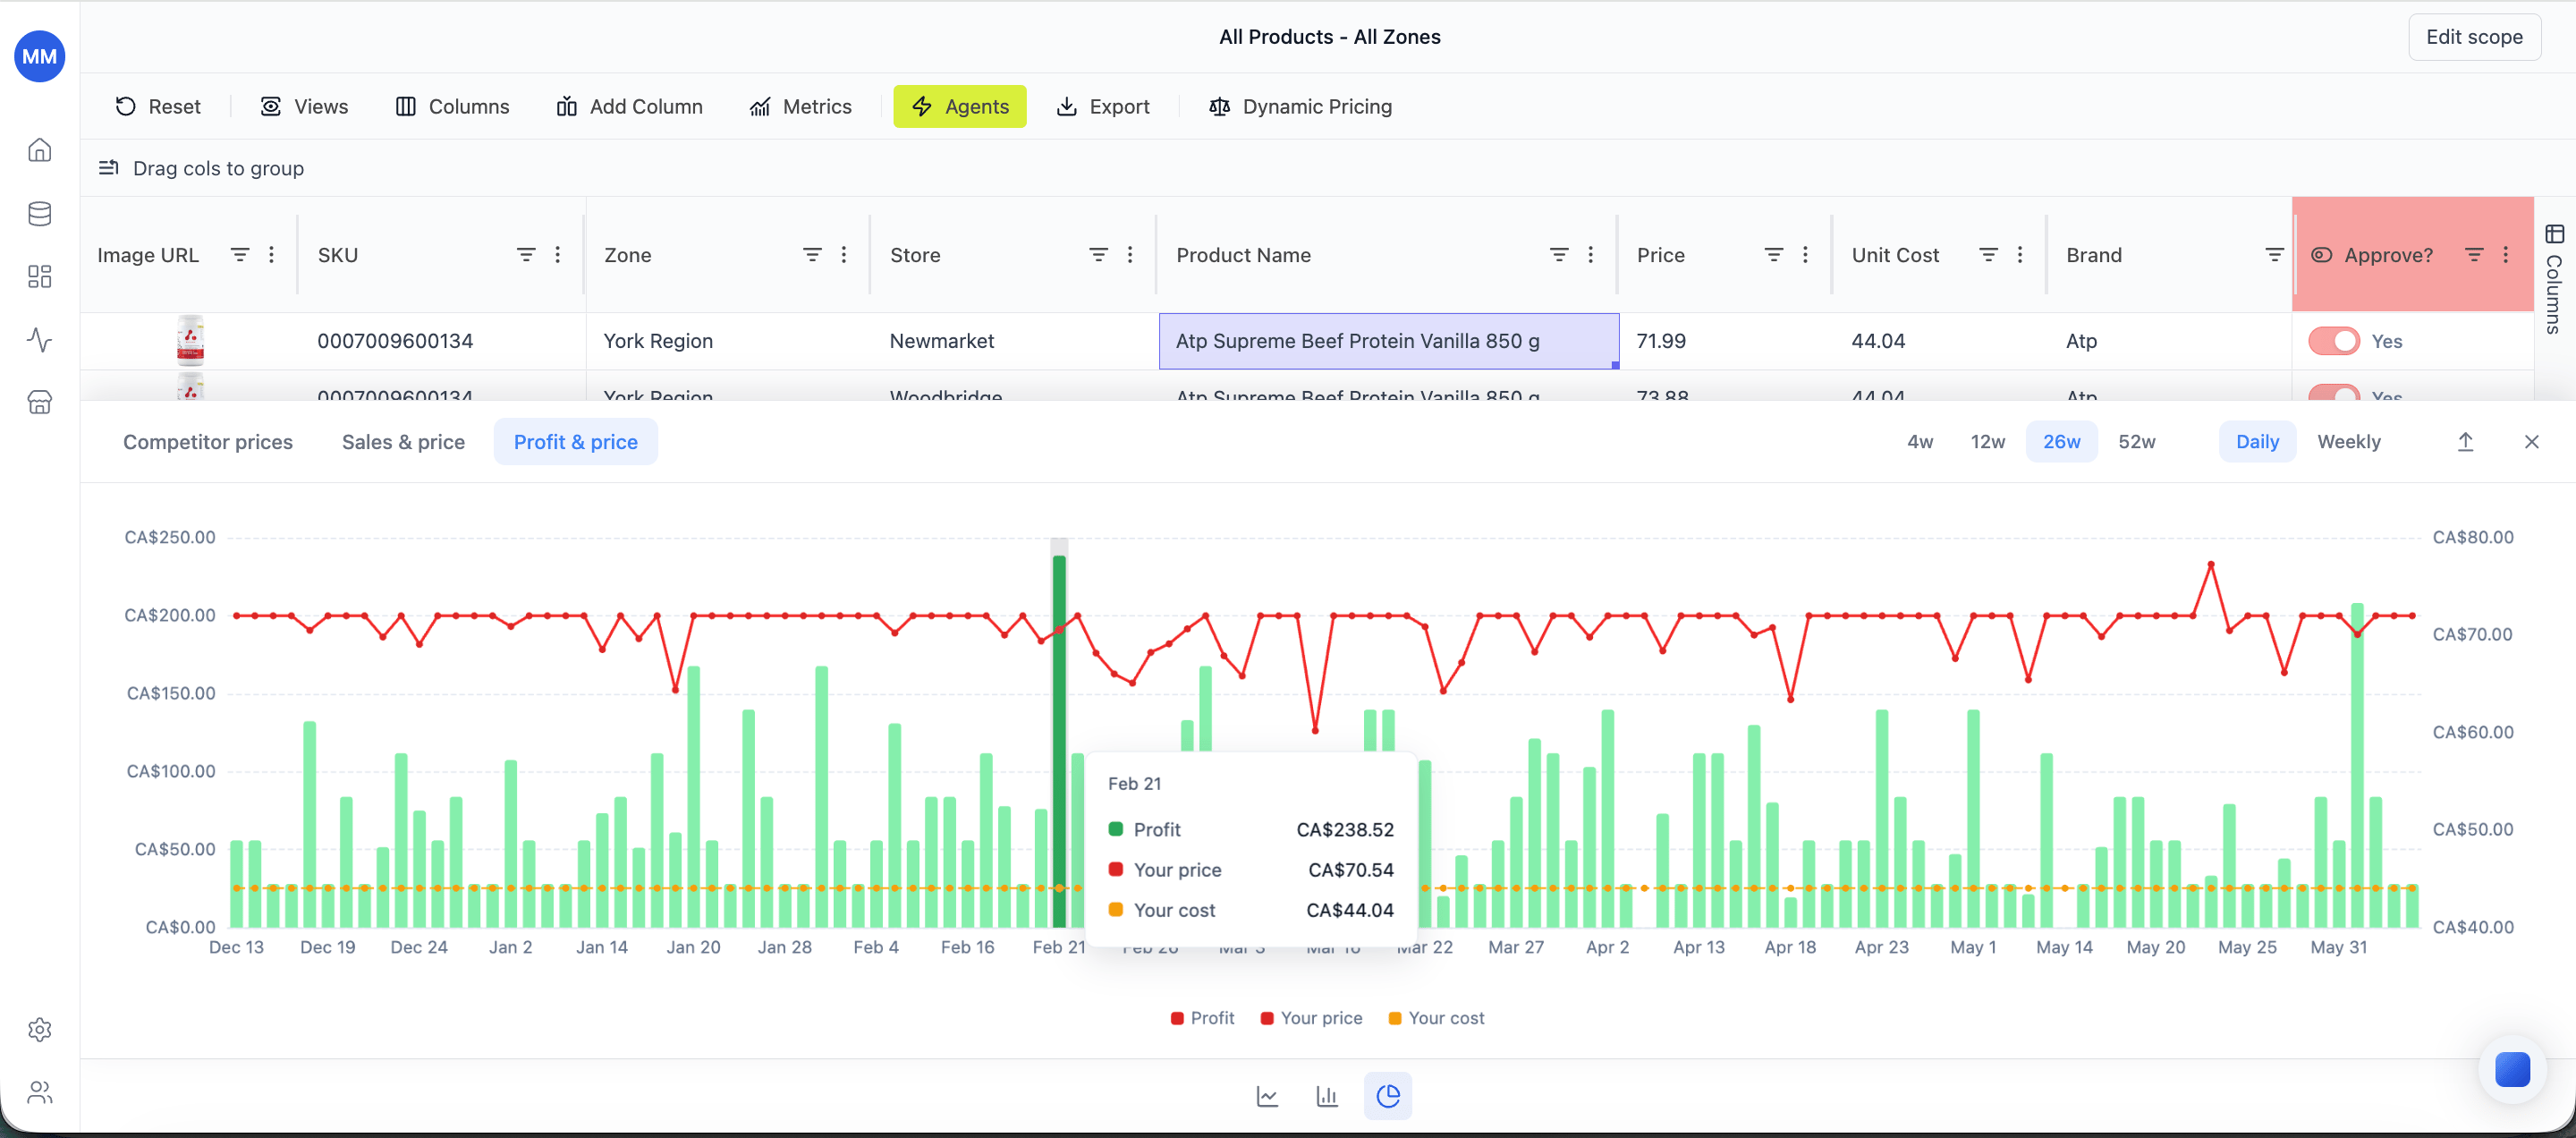Select Weekly granularity

pyautogui.click(x=2348, y=442)
